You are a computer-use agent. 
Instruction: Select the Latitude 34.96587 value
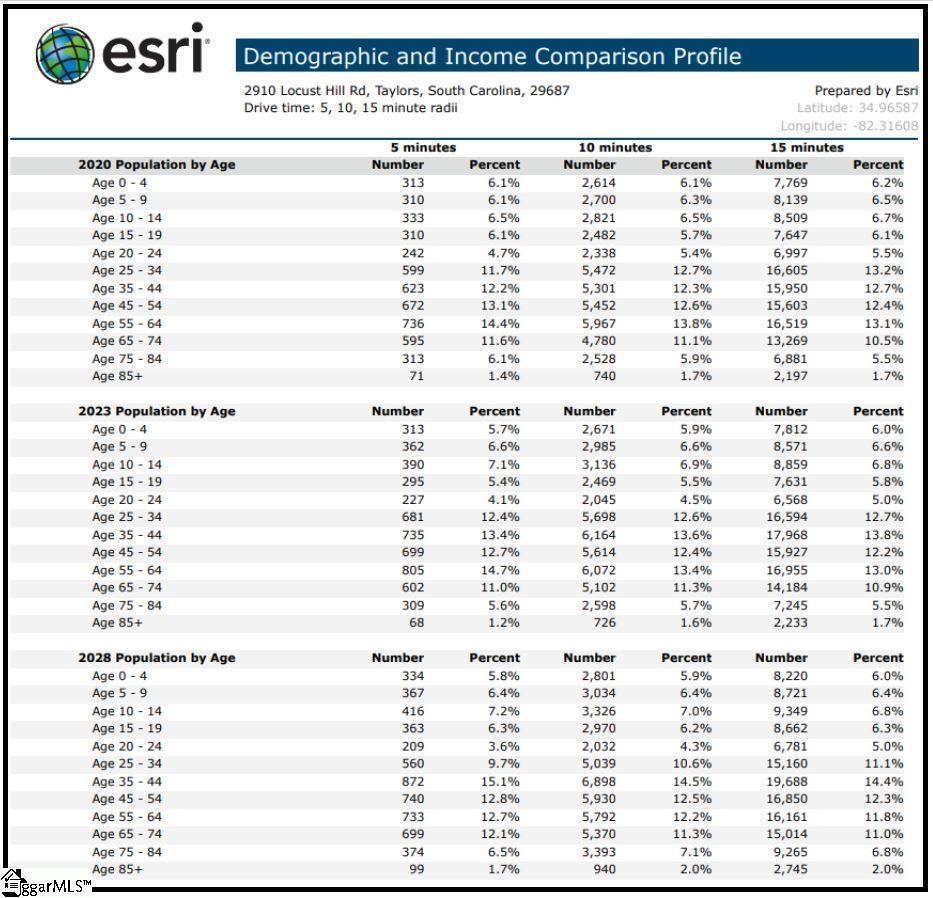[x=857, y=108]
